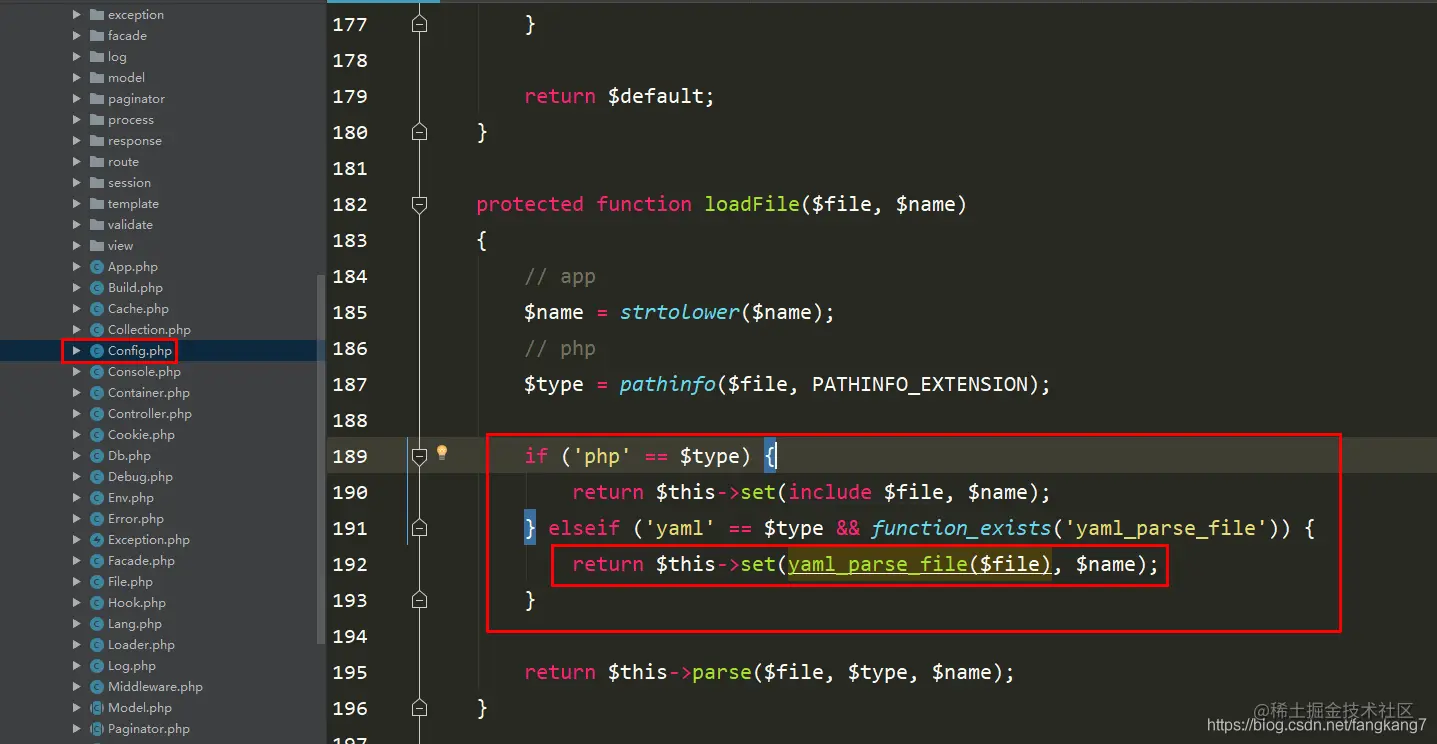Expand the exception folder arrow
Image resolution: width=1437 pixels, height=744 pixels.
(x=77, y=15)
